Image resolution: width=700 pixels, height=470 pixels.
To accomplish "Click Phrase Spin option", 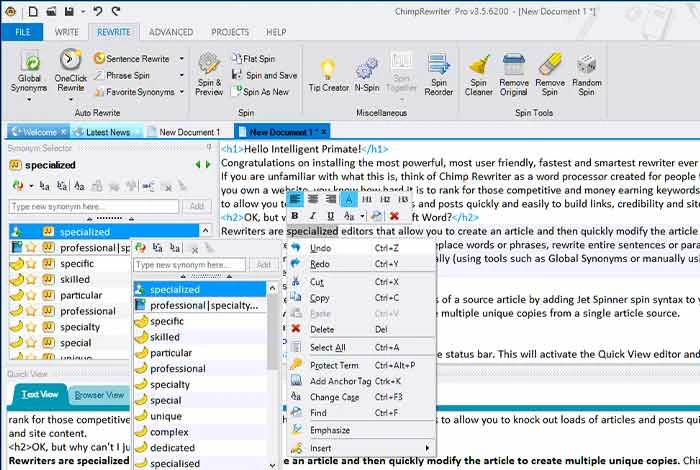I will 122,75.
